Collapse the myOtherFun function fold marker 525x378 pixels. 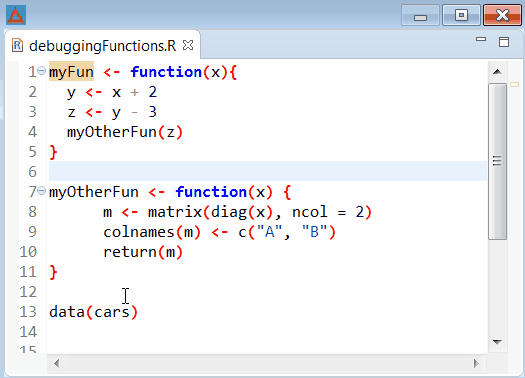point(42,191)
